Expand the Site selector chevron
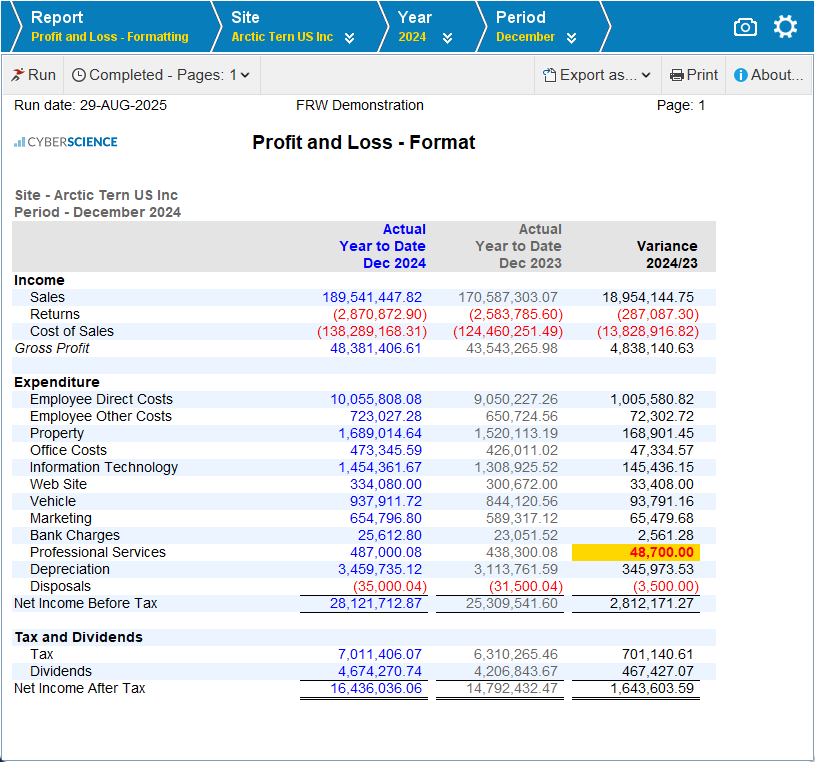Viewport: 815px width, 762px height. tap(349, 38)
